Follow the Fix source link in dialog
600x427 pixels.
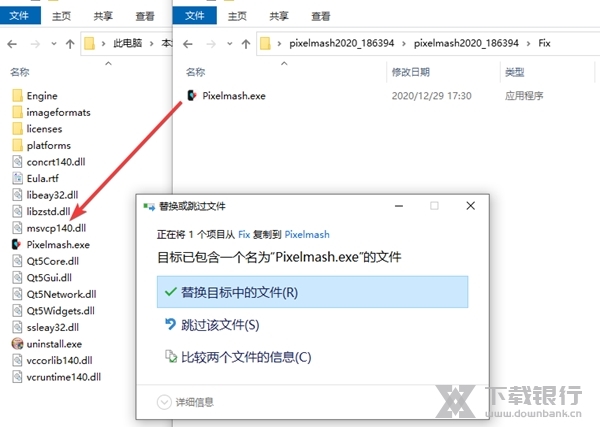pos(244,234)
